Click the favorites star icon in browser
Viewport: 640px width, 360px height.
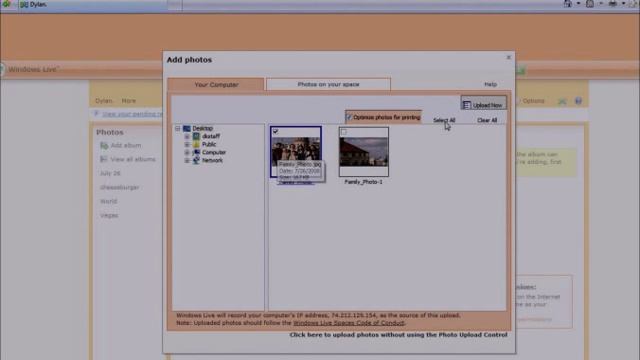(6, 4)
